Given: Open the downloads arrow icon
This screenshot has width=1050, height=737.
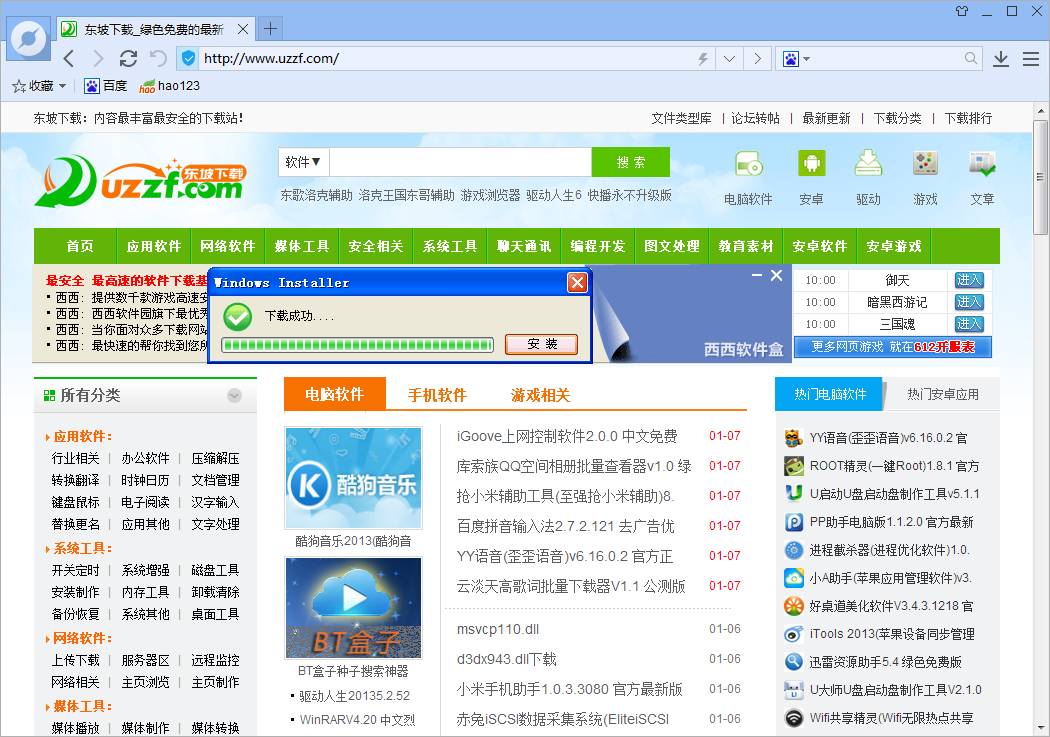Looking at the screenshot, I should point(1001,59).
